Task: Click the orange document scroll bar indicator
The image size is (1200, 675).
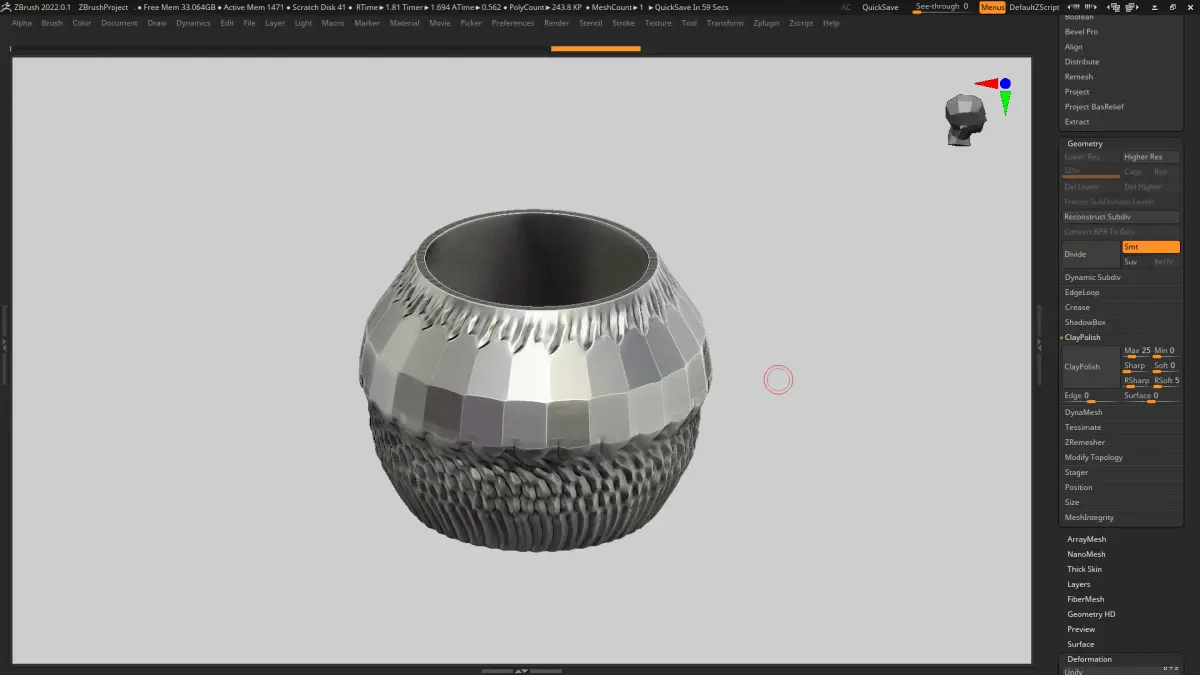Action: (595, 48)
